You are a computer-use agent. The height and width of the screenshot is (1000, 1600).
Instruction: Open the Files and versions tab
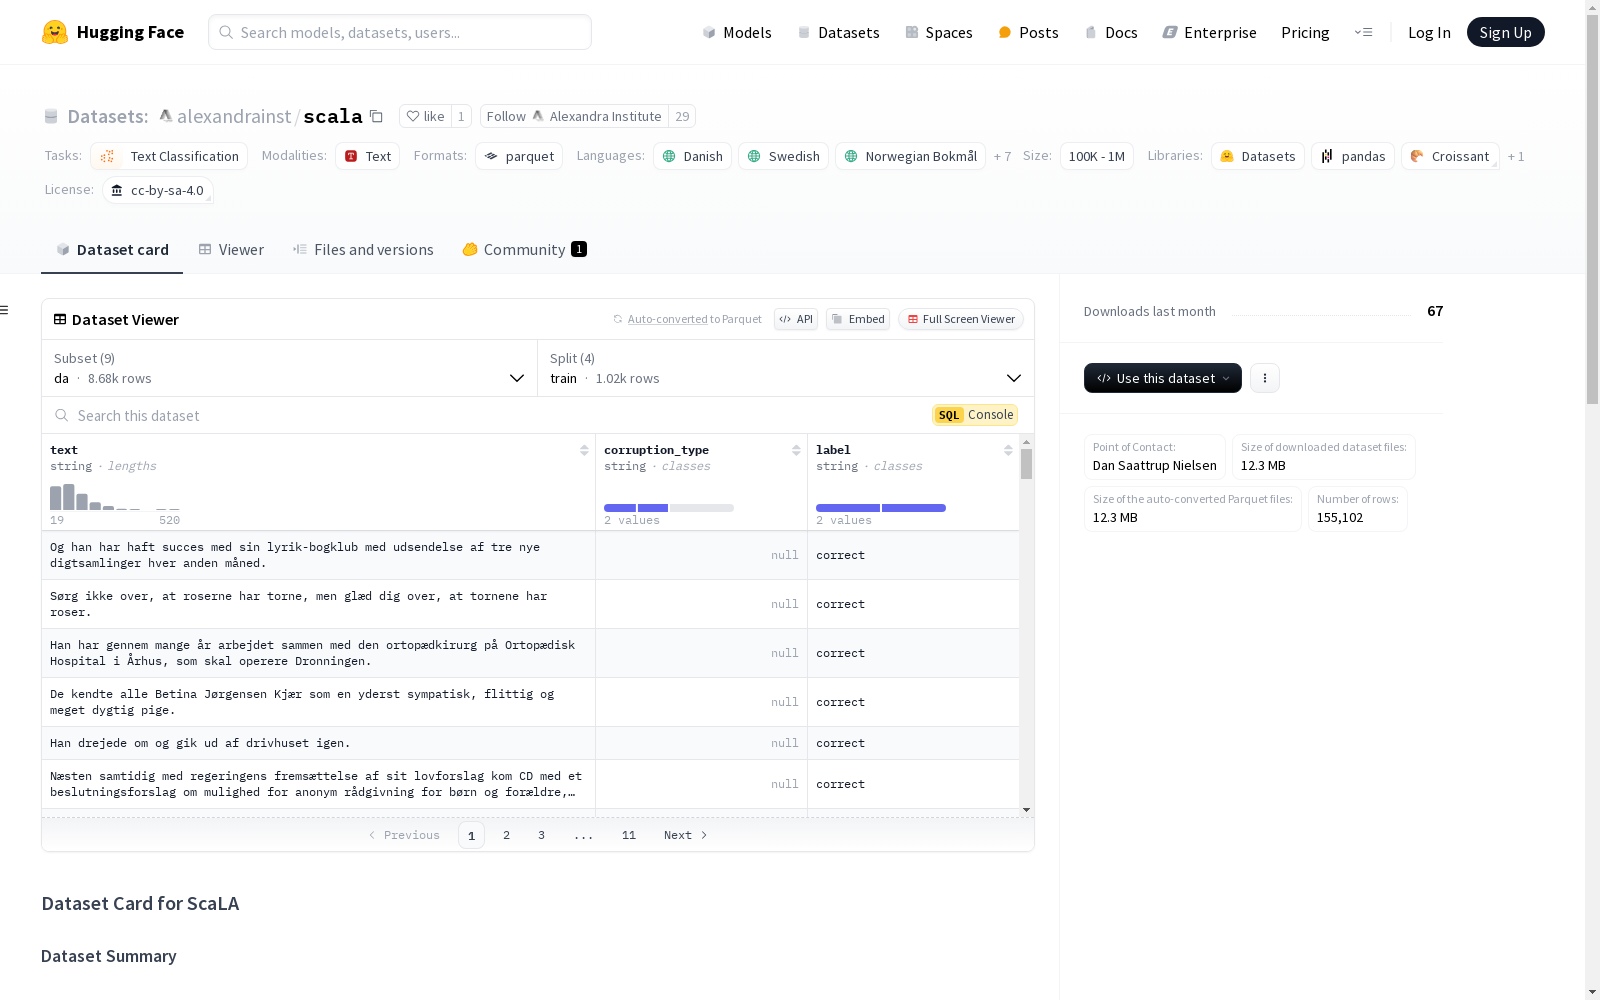click(363, 250)
